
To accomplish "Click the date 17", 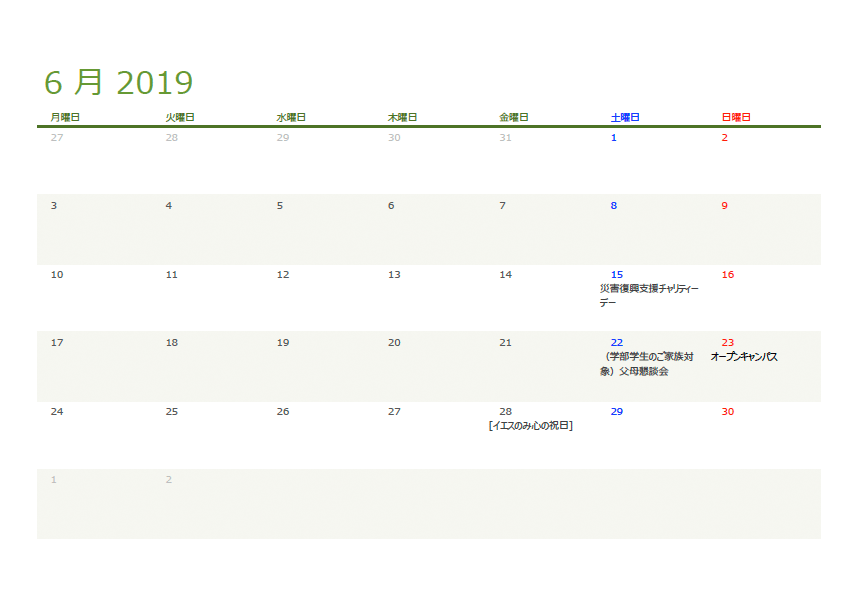I will point(57,343).
